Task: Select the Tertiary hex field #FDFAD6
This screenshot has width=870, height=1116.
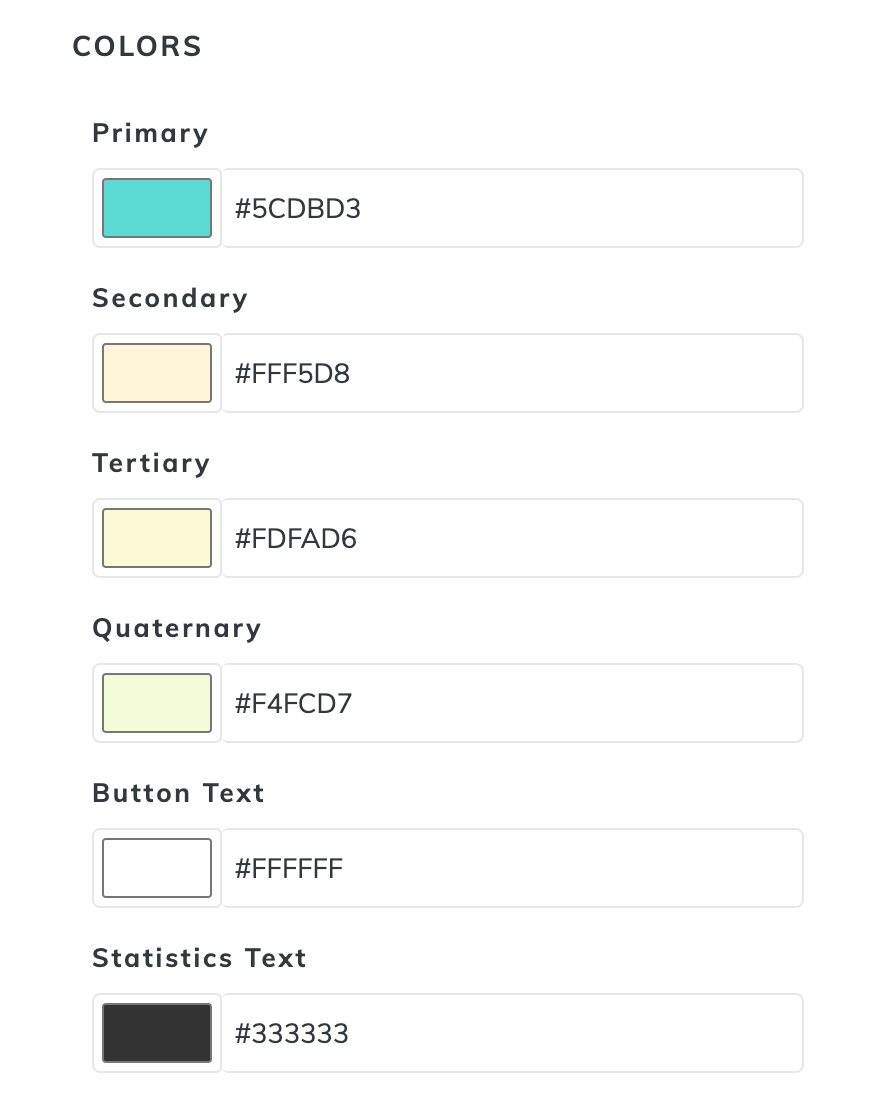Action: click(x=511, y=538)
